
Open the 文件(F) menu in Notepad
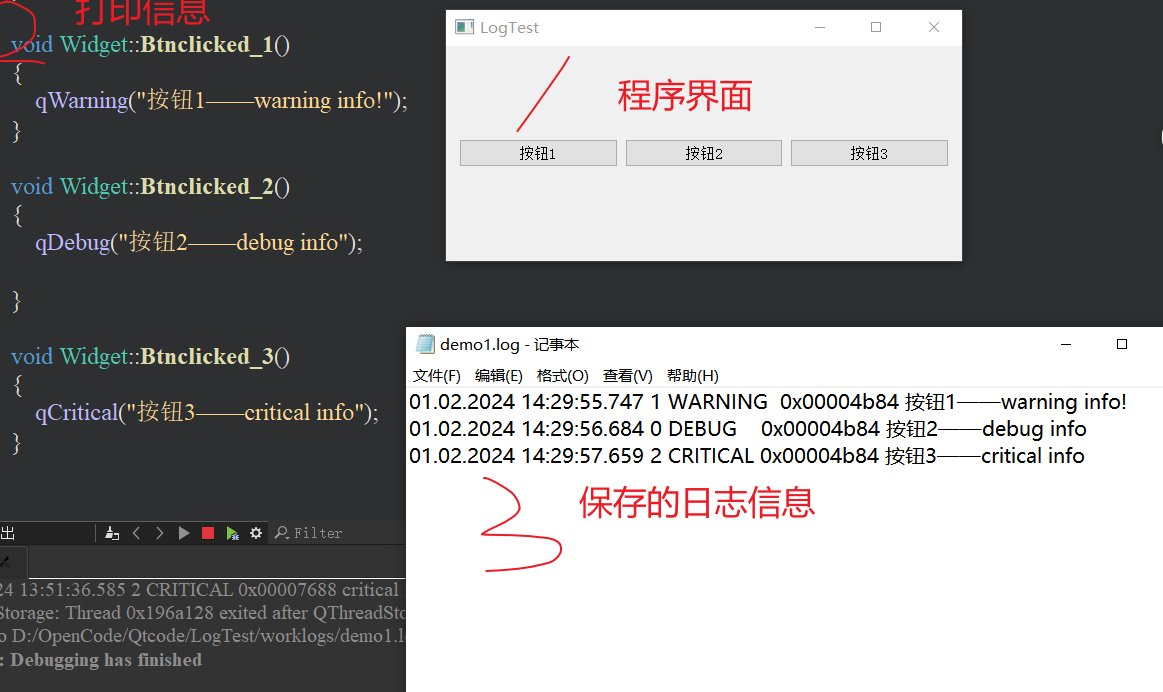click(x=436, y=375)
